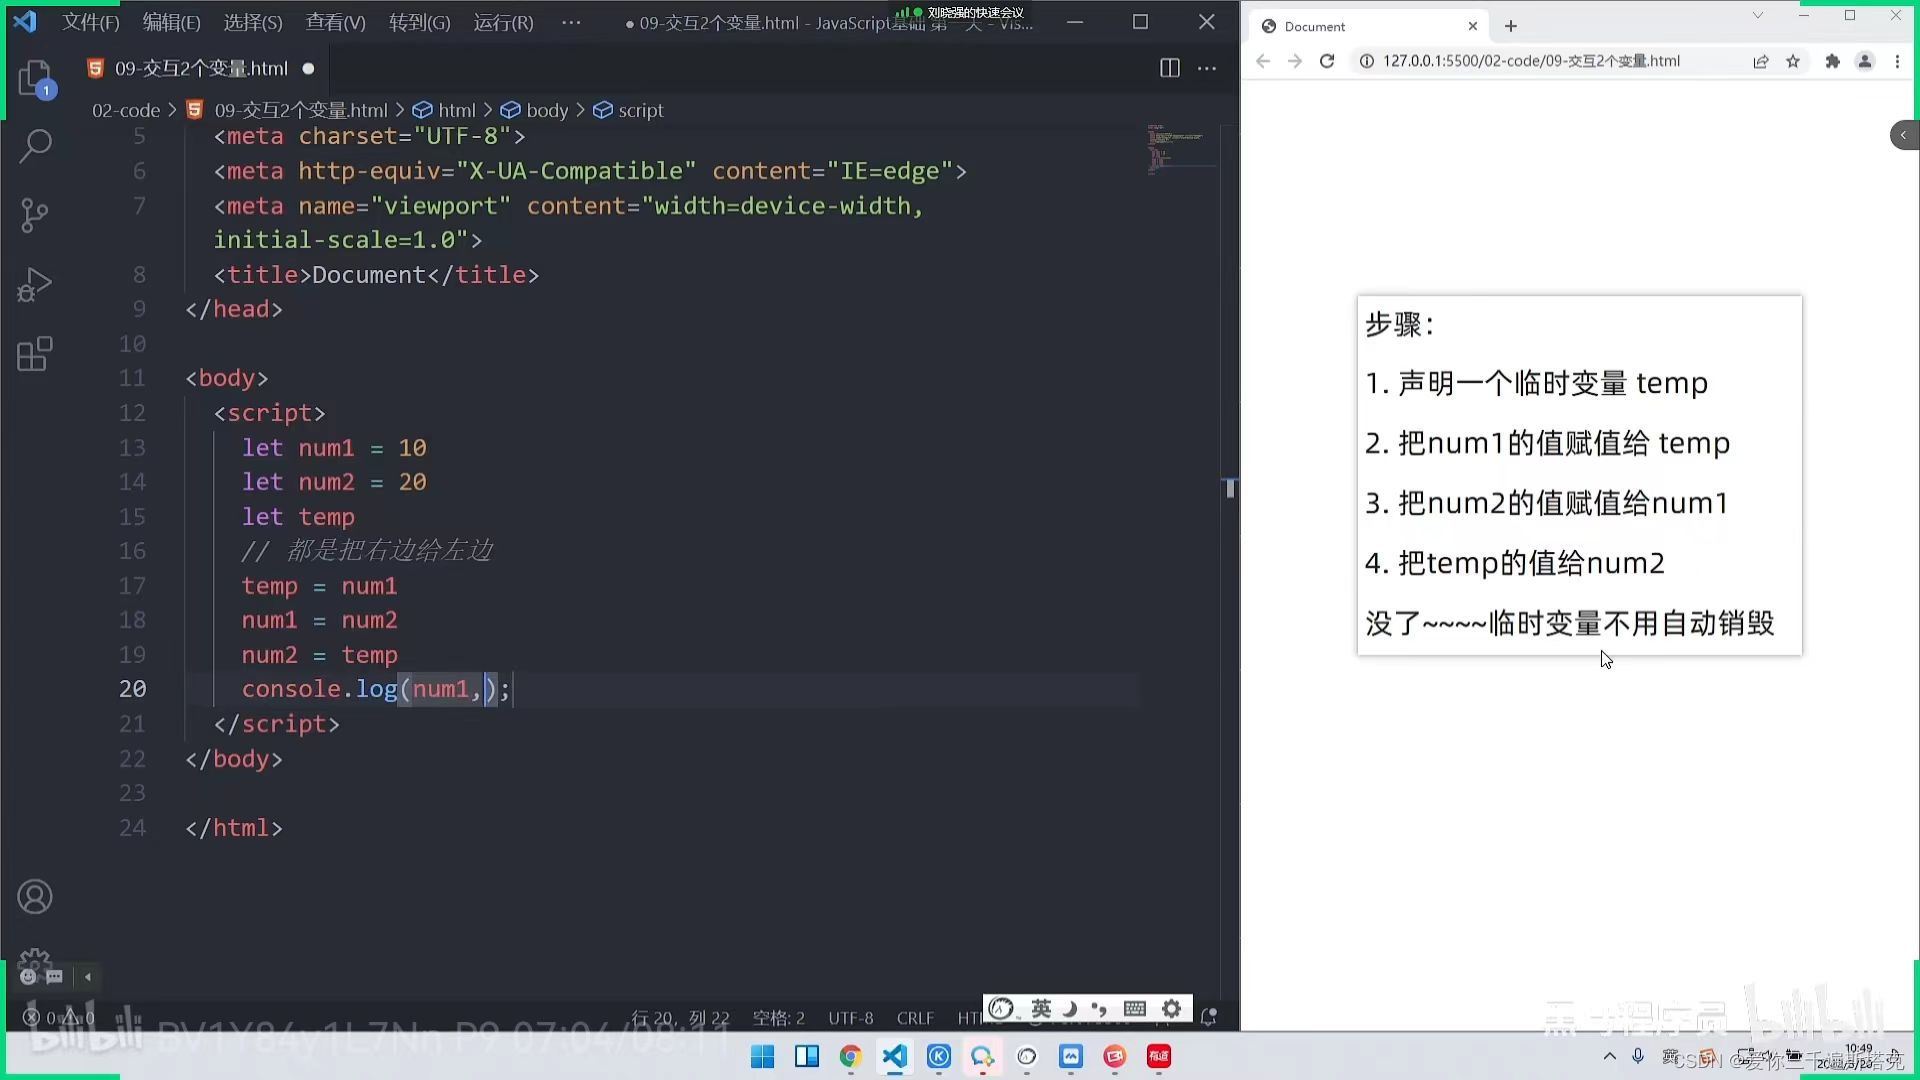Open the Search view in activity bar
Viewport: 1920px width, 1080px height.
pos(35,146)
